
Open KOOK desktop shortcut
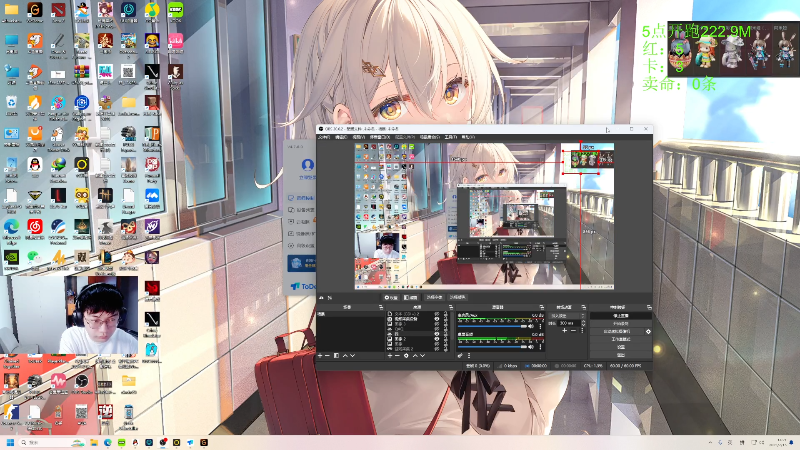(176, 13)
